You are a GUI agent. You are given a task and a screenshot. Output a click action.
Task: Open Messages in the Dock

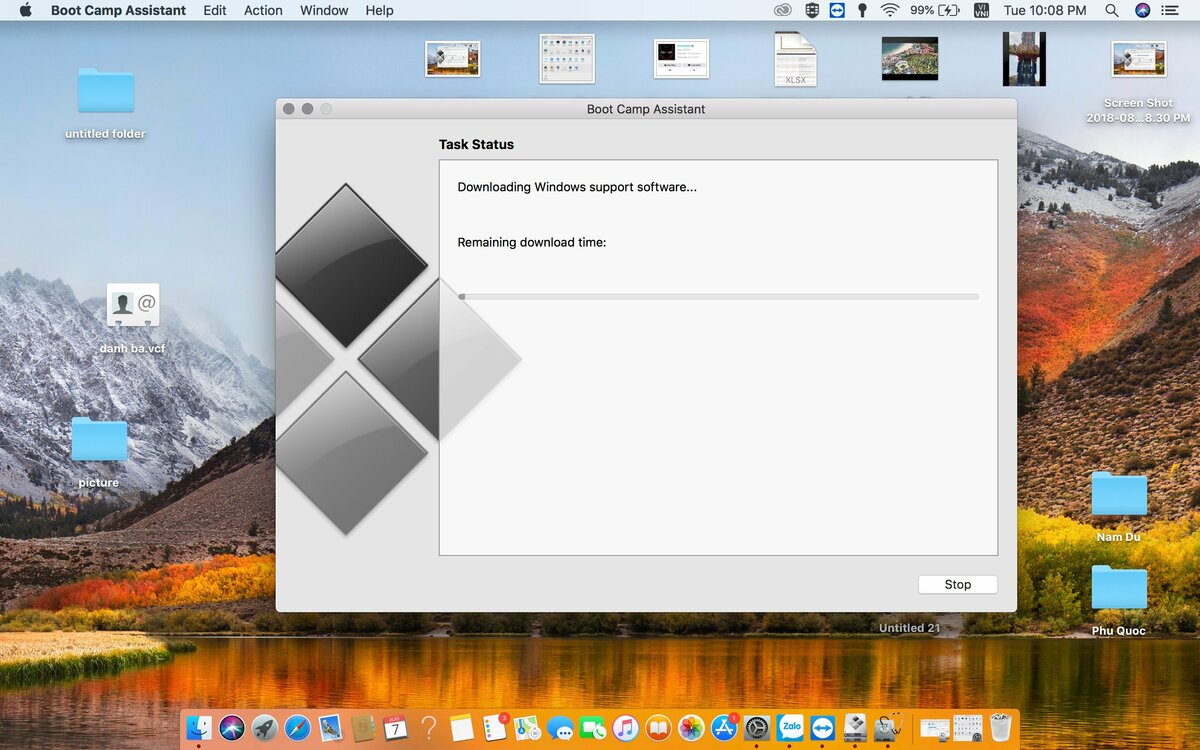560,727
